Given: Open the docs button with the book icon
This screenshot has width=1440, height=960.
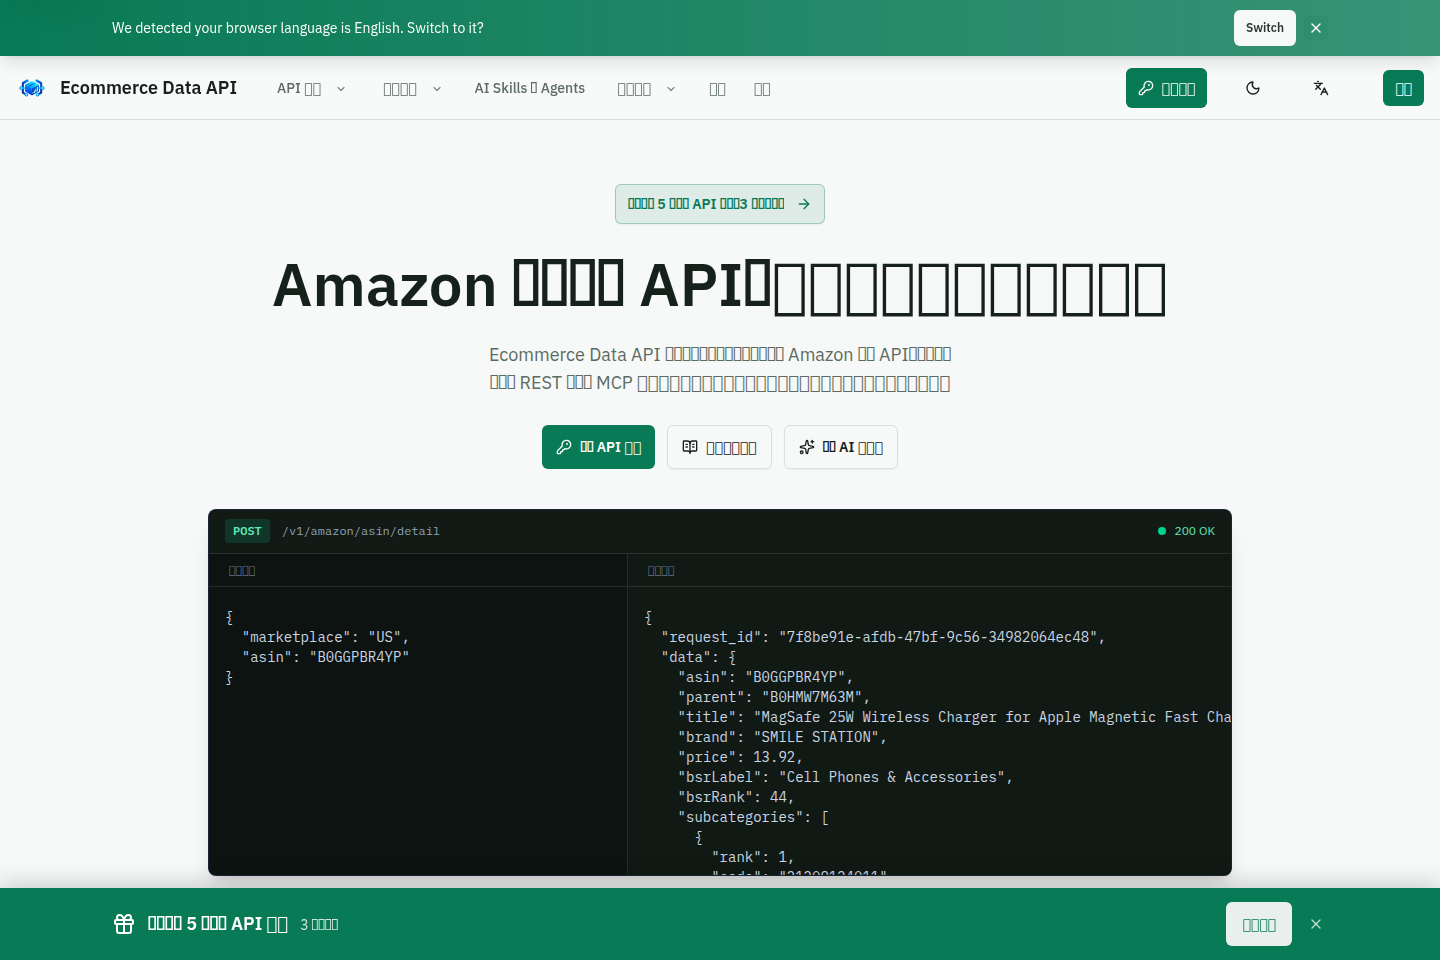Looking at the screenshot, I should 719,447.
